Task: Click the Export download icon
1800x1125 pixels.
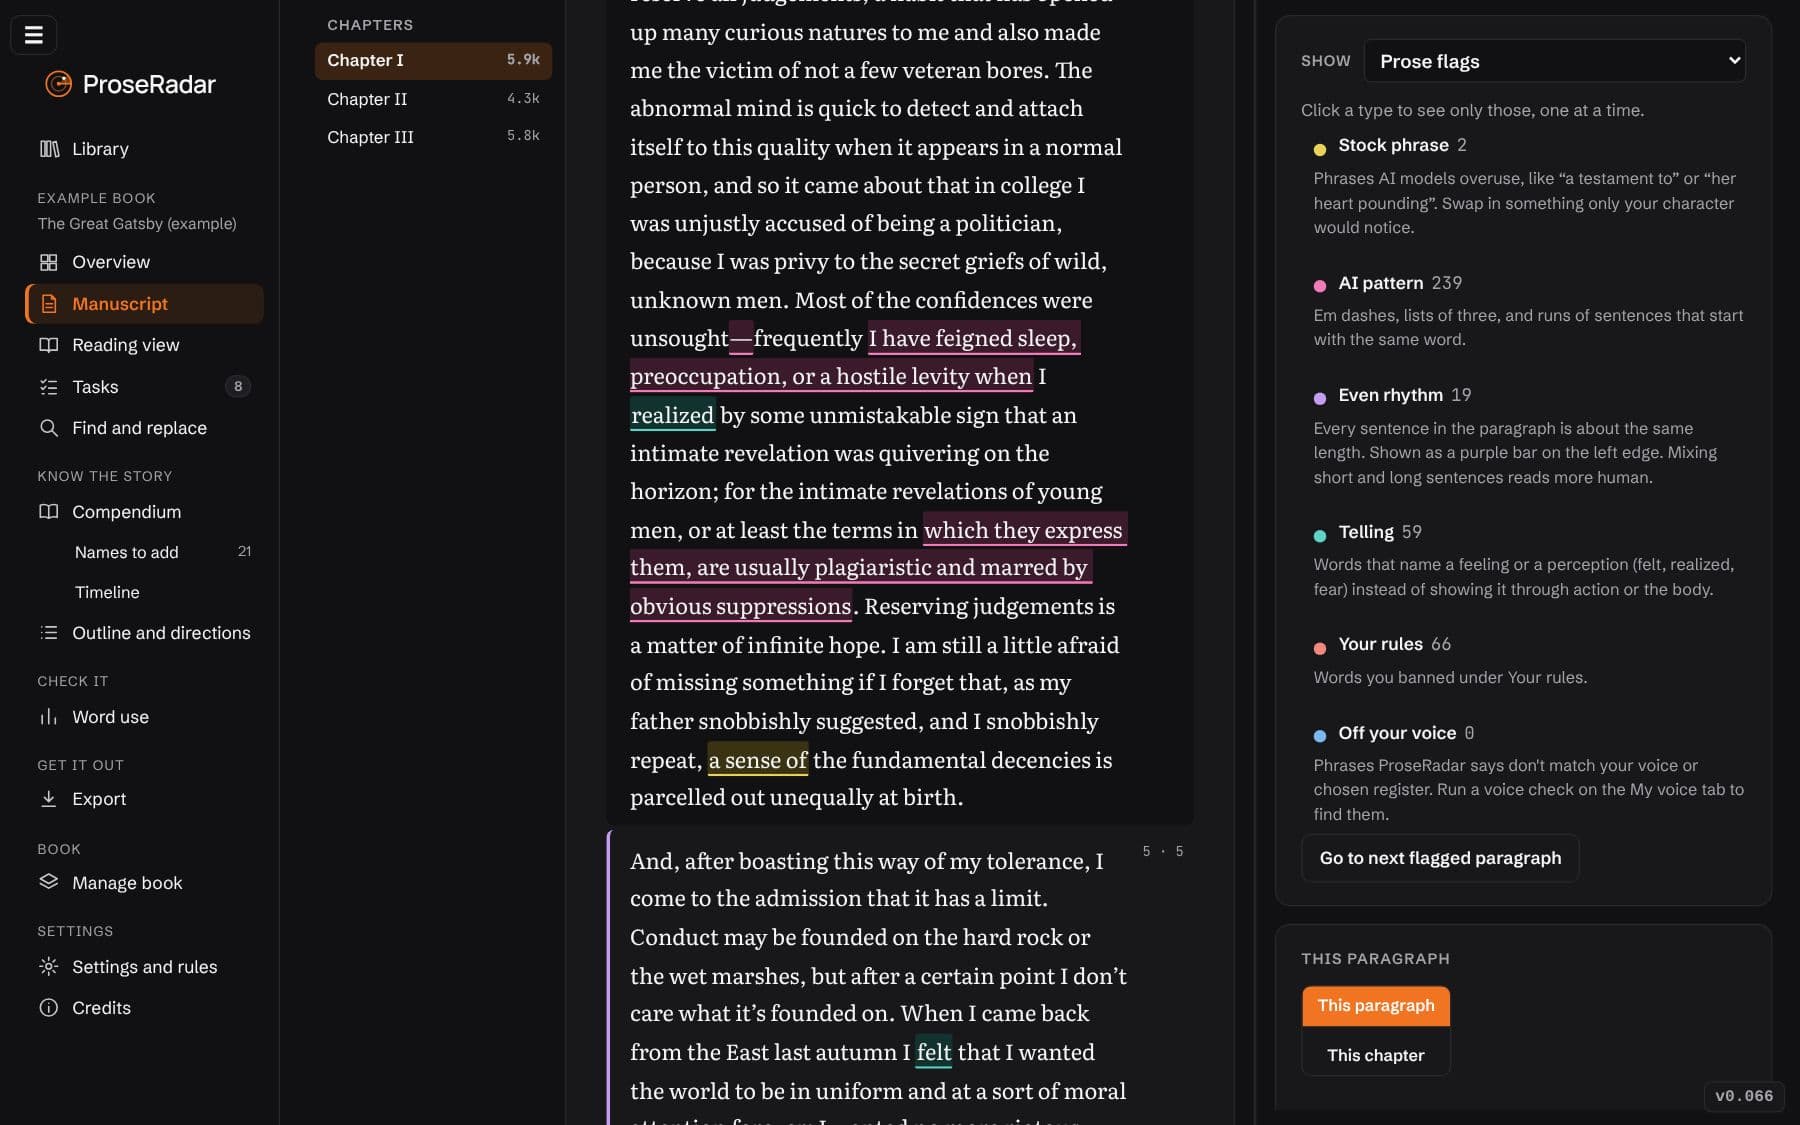Action: [x=48, y=799]
